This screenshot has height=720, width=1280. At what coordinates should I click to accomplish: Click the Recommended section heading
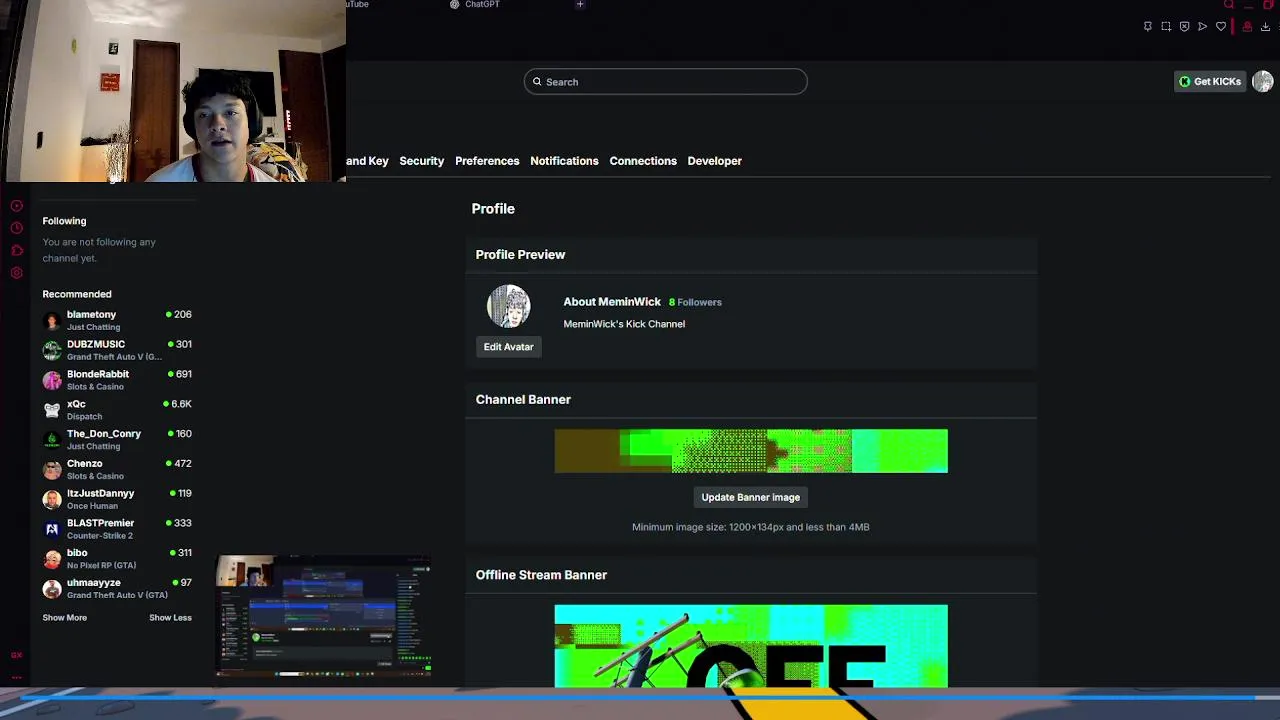pos(77,294)
